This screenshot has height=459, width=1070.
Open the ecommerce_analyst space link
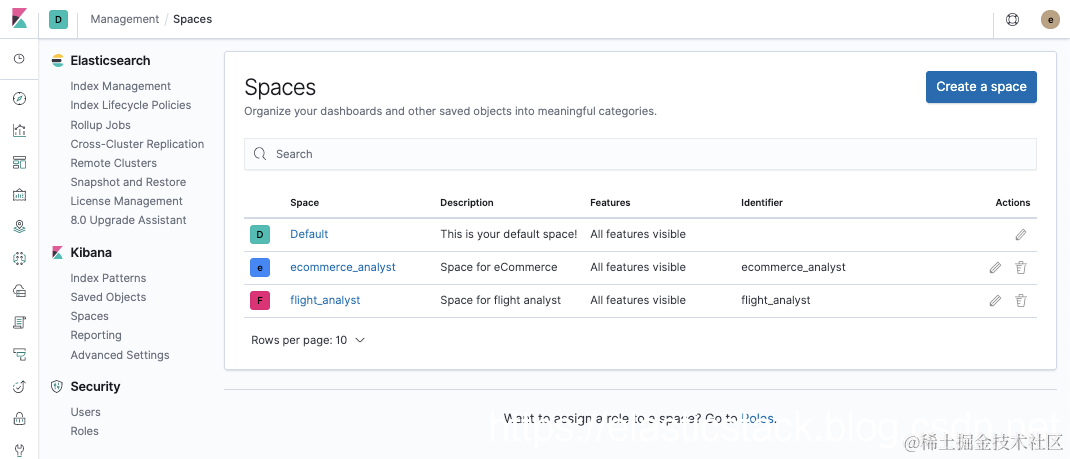pos(343,267)
